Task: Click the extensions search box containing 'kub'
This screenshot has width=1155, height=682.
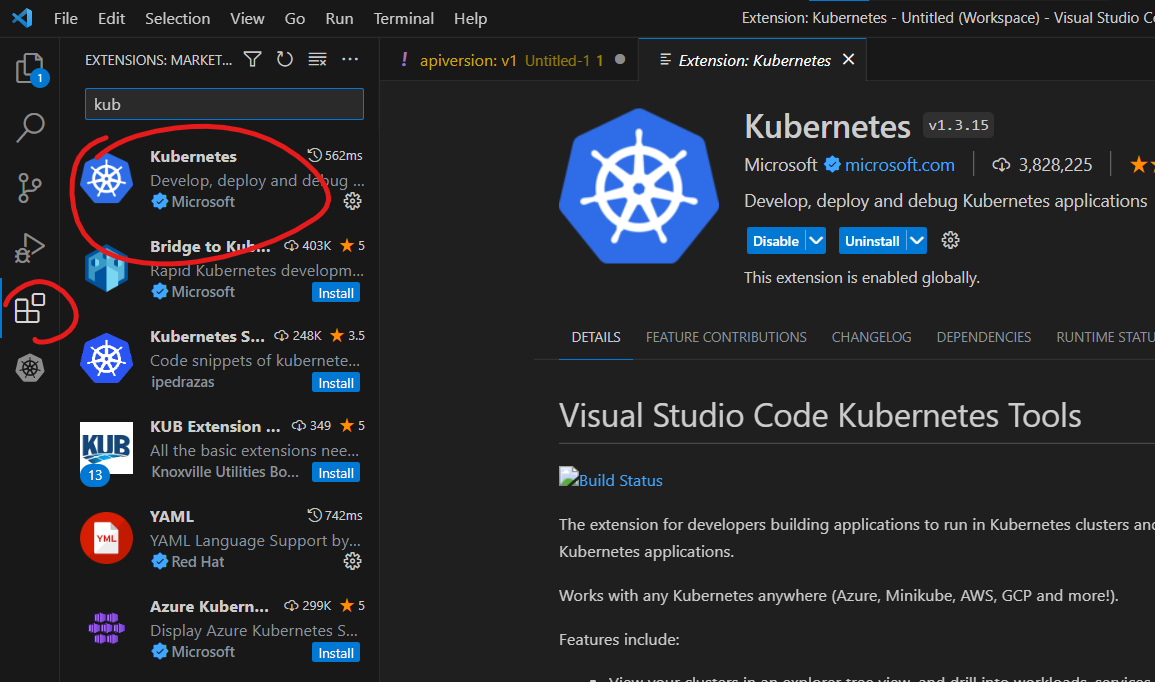Action: click(224, 104)
